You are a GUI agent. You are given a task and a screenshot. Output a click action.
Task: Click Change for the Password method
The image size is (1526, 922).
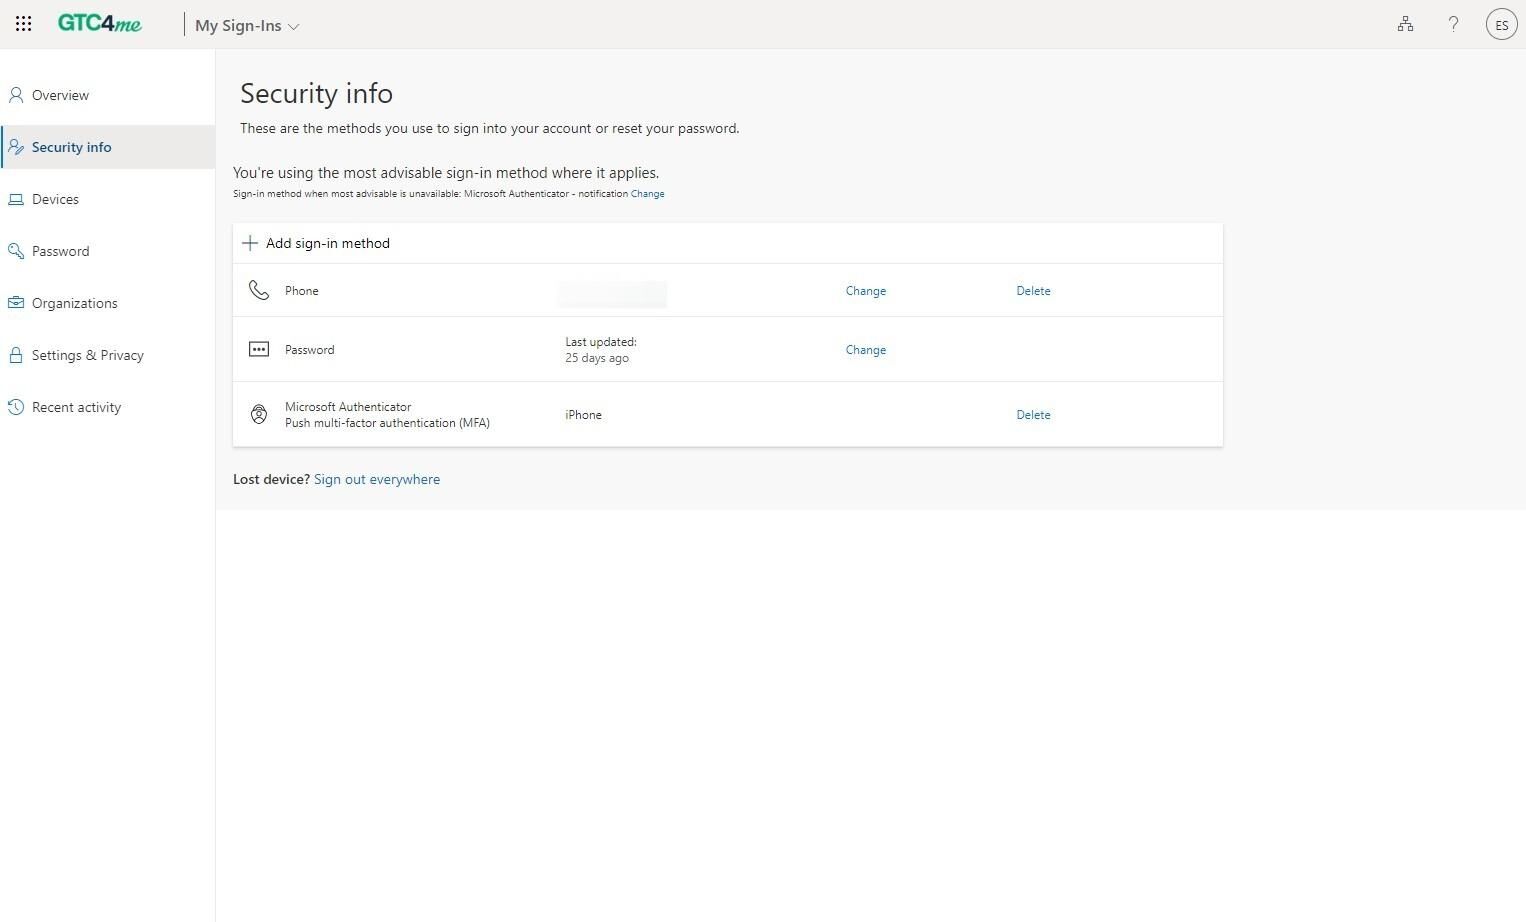(865, 350)
